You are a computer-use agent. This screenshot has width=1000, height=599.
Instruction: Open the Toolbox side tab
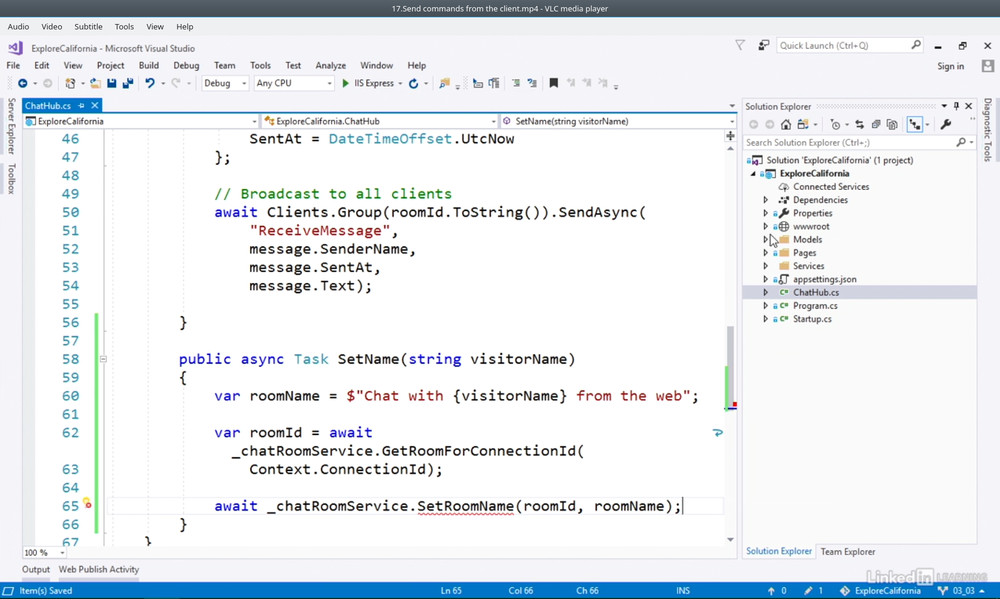coord(11,179)
